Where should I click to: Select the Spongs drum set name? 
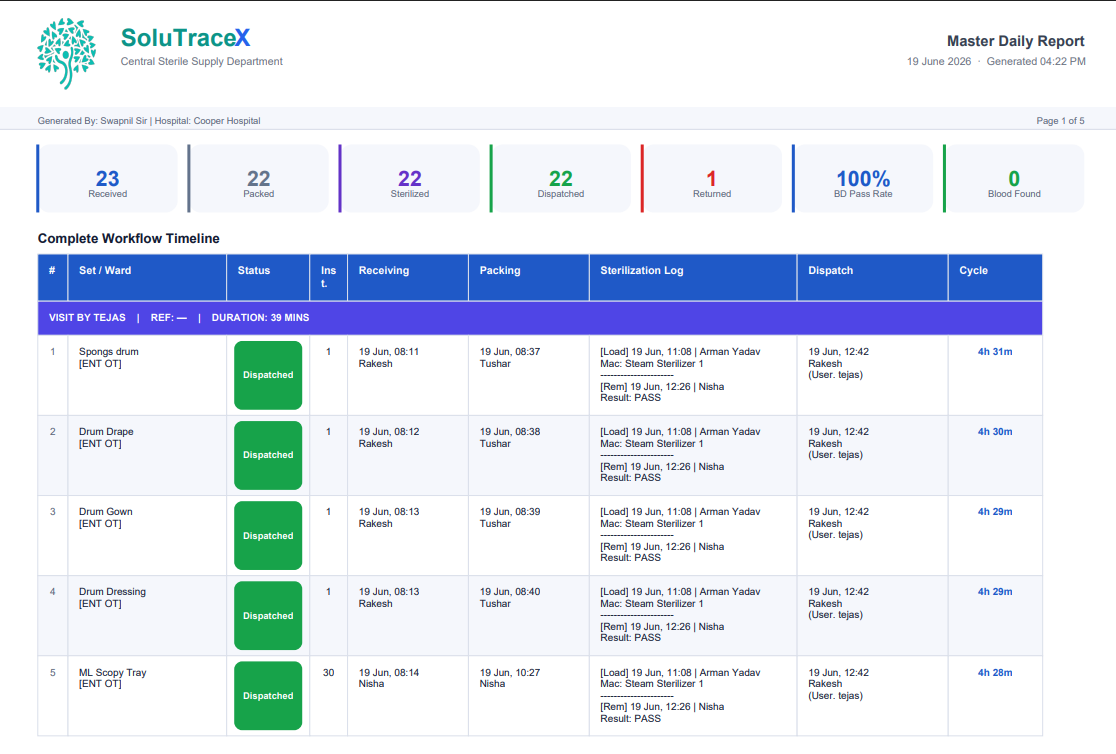(109, 352)
